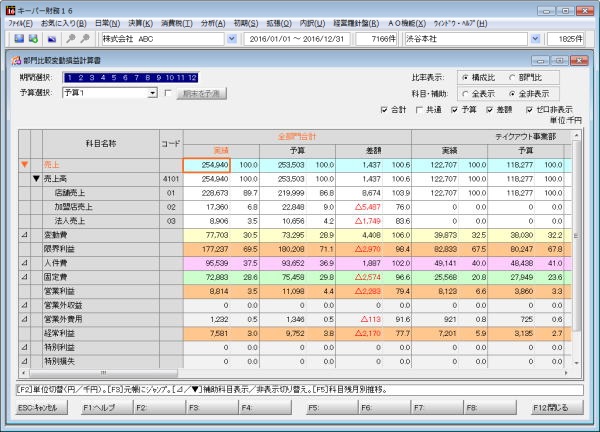Click month 12 in the 期間選択 strip
The image size is (600, 432).
click(x=192, y=78)
